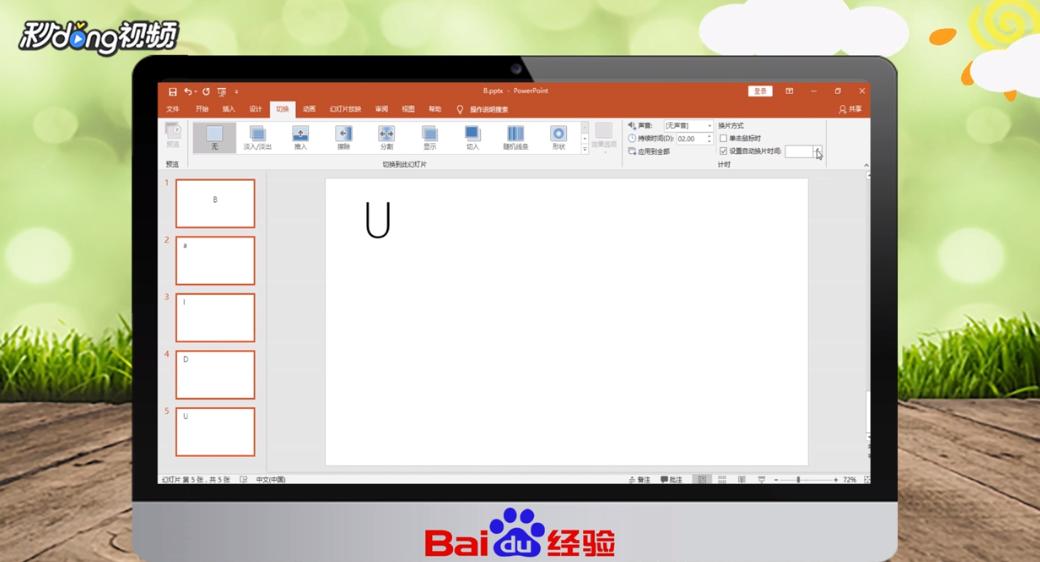Expand the transitions gallery More arrow
This screenshot has height=562, width=1040.
(x=584, y=149)
